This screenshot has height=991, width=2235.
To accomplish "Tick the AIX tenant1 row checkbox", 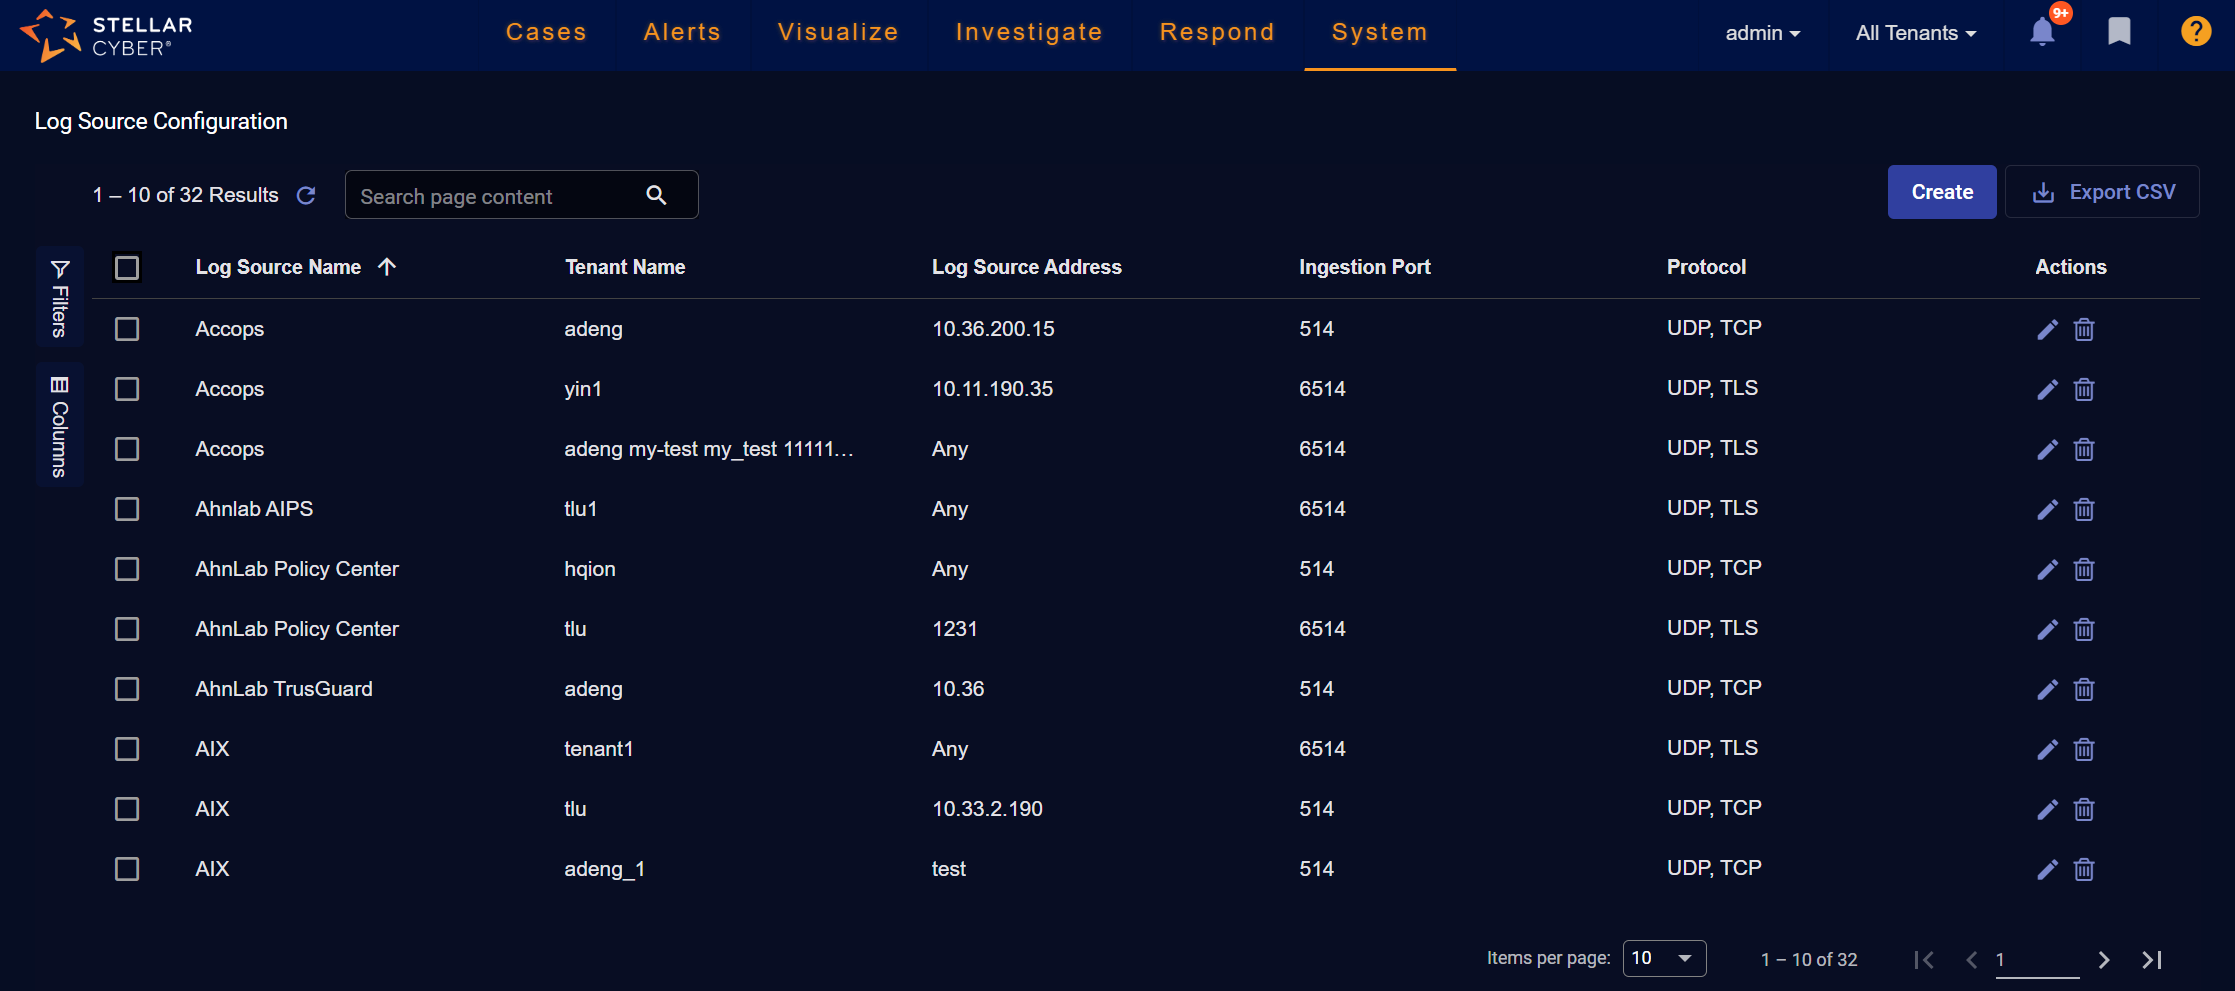I will point(127,749).
